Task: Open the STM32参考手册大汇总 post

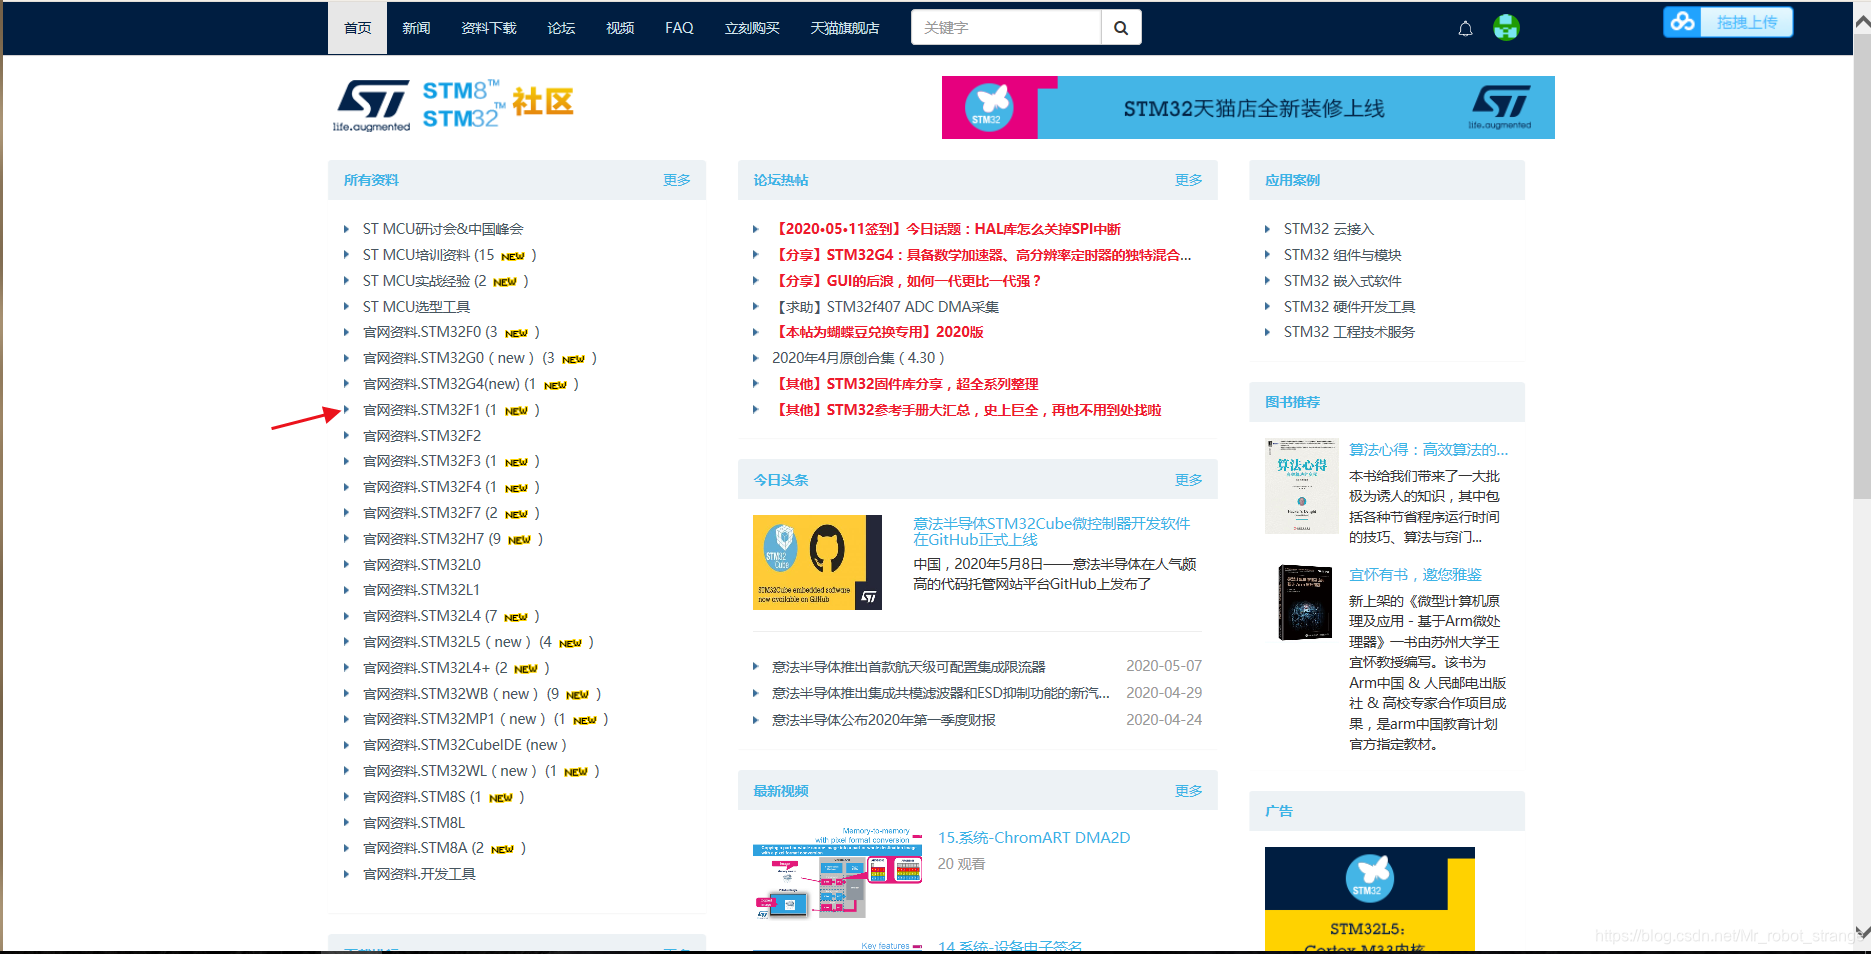Action: (x=967, y=410)
